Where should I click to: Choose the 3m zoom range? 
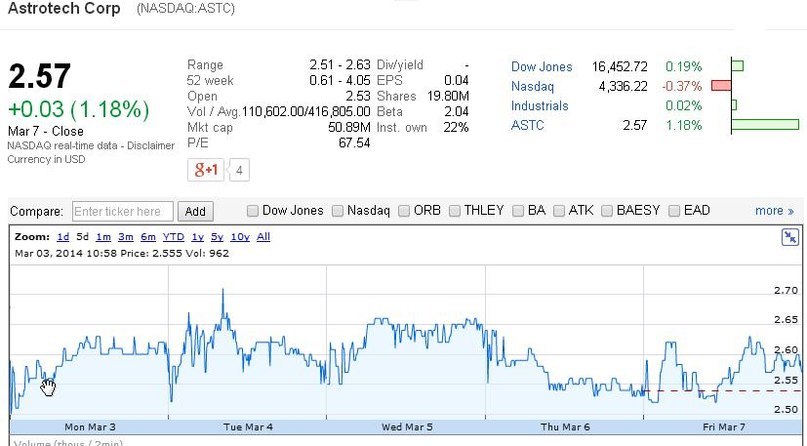tap(126, 237)
